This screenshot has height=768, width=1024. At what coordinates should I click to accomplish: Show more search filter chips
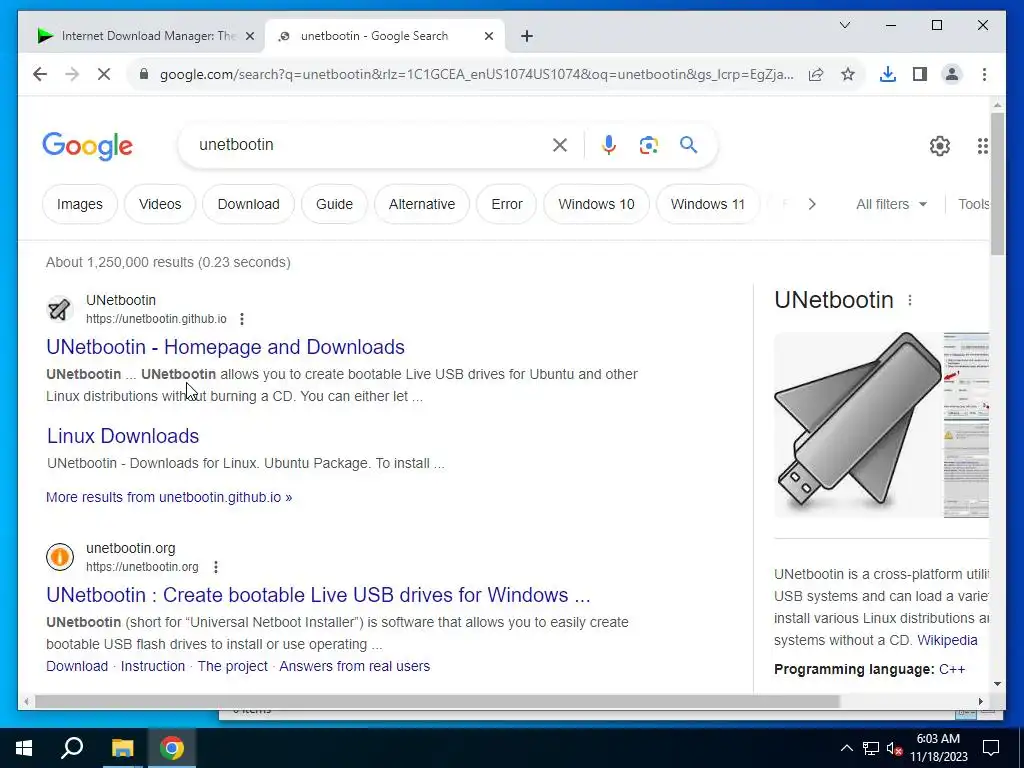click(x=812, y=204)
